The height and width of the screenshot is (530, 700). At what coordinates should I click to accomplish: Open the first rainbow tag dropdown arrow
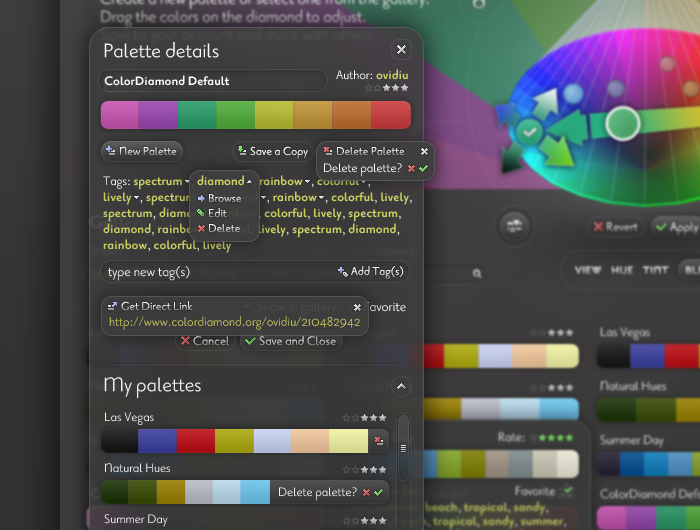point(307,182)
